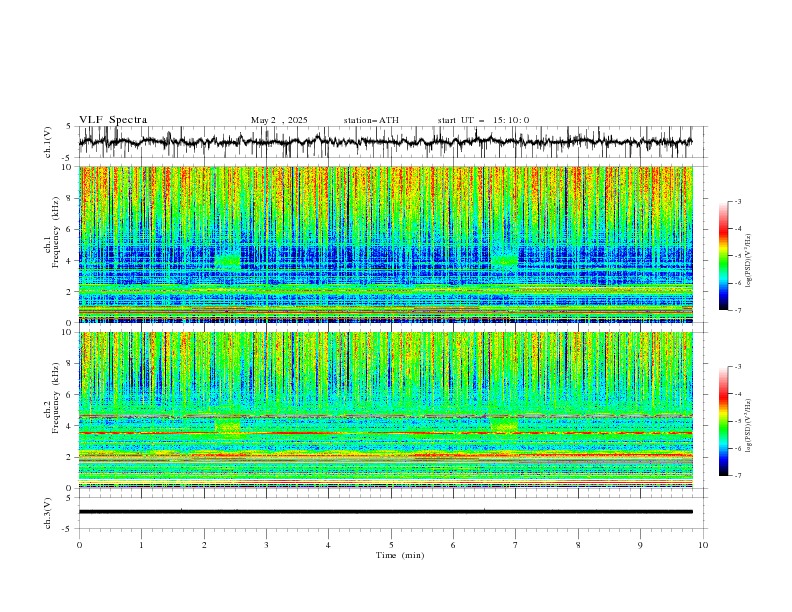Screen dimensions: 792x612
Task: Click the "7" tick on the time axis
Action: [x=516, y=545]
